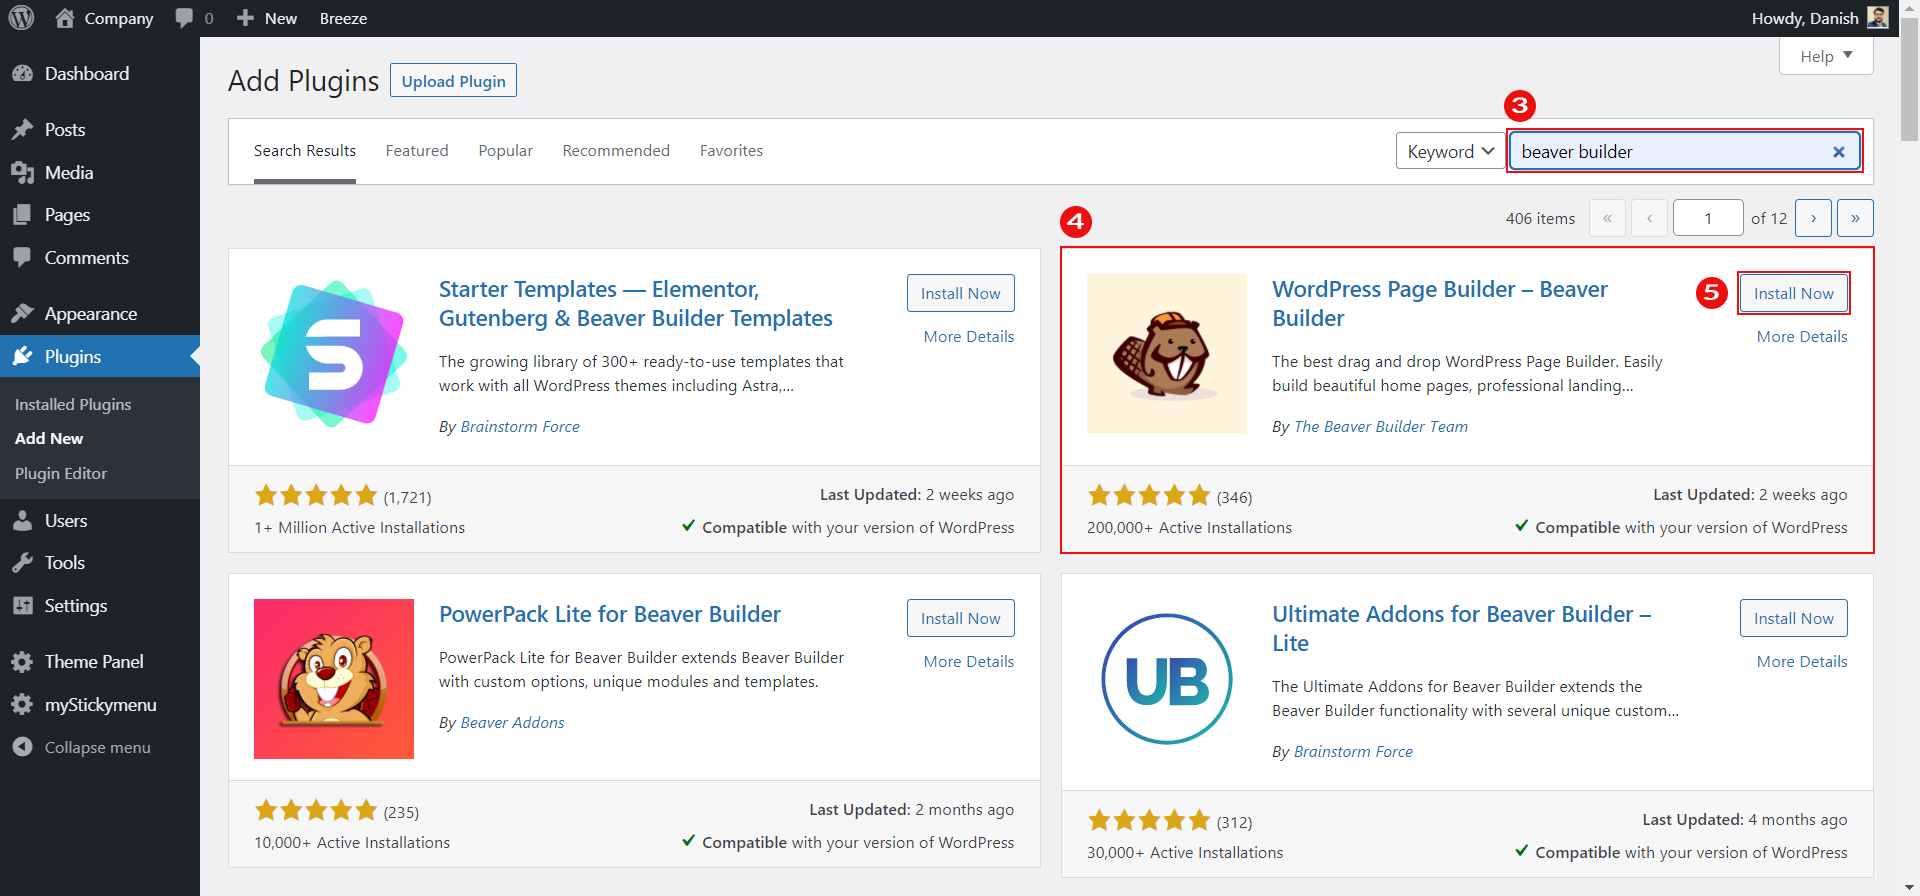Viewport: 1920px width, 896px height.
Task: Open Brainstorm Force author link under Ultimate Addons
Action: click(1353, 752)
